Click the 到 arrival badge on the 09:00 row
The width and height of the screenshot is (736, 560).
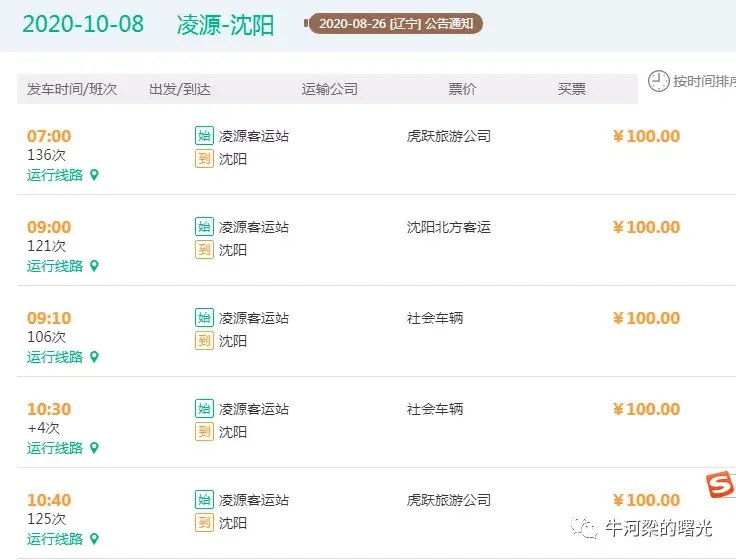(204, 250)
